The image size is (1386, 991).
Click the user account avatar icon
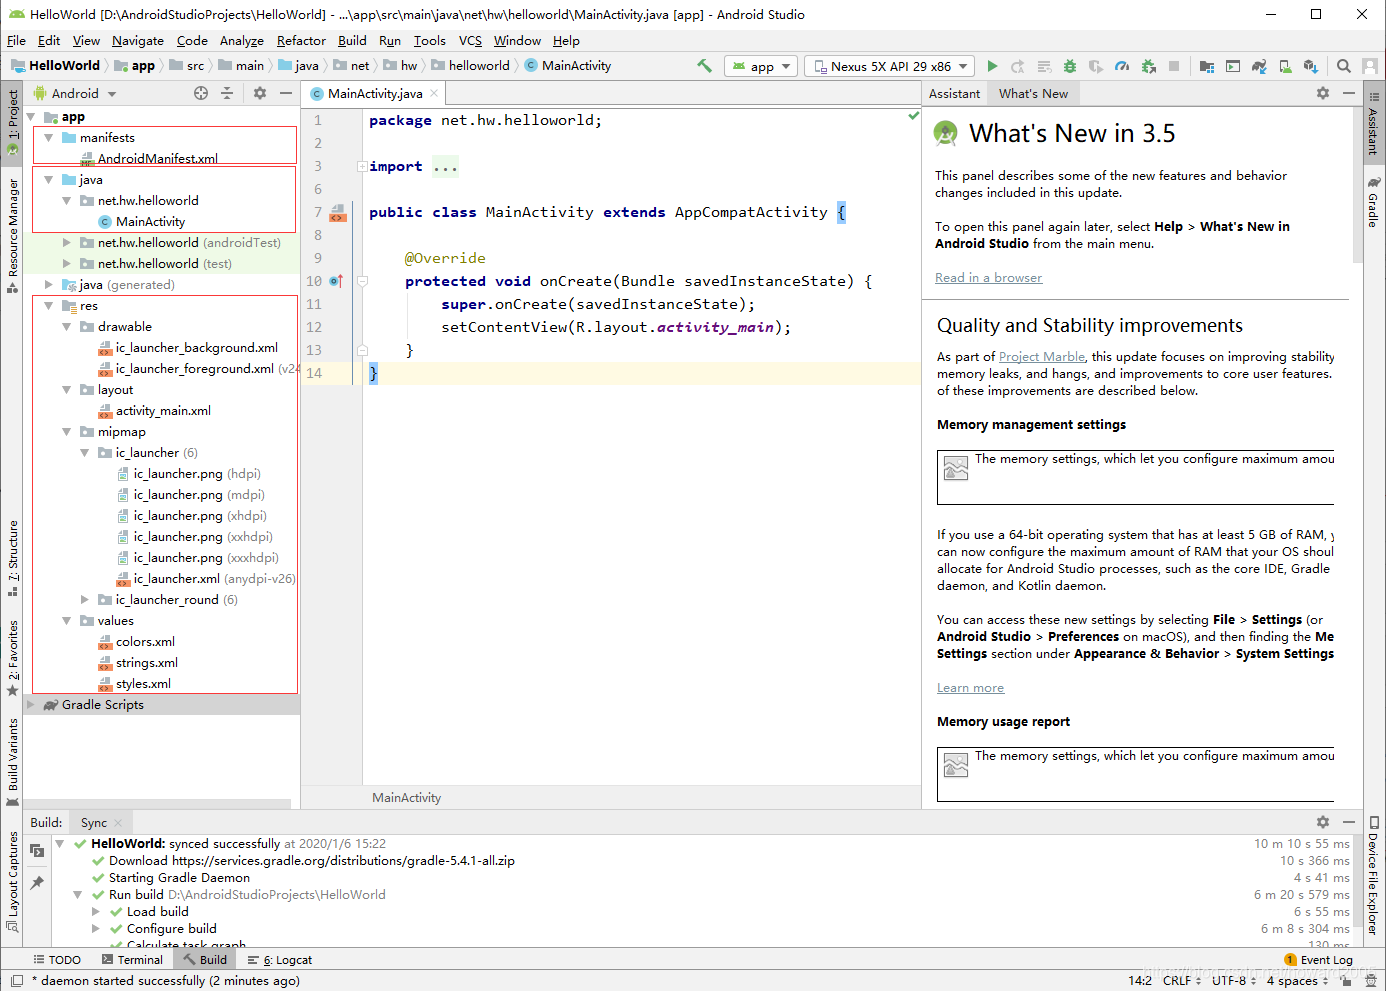coord(1370,66)
